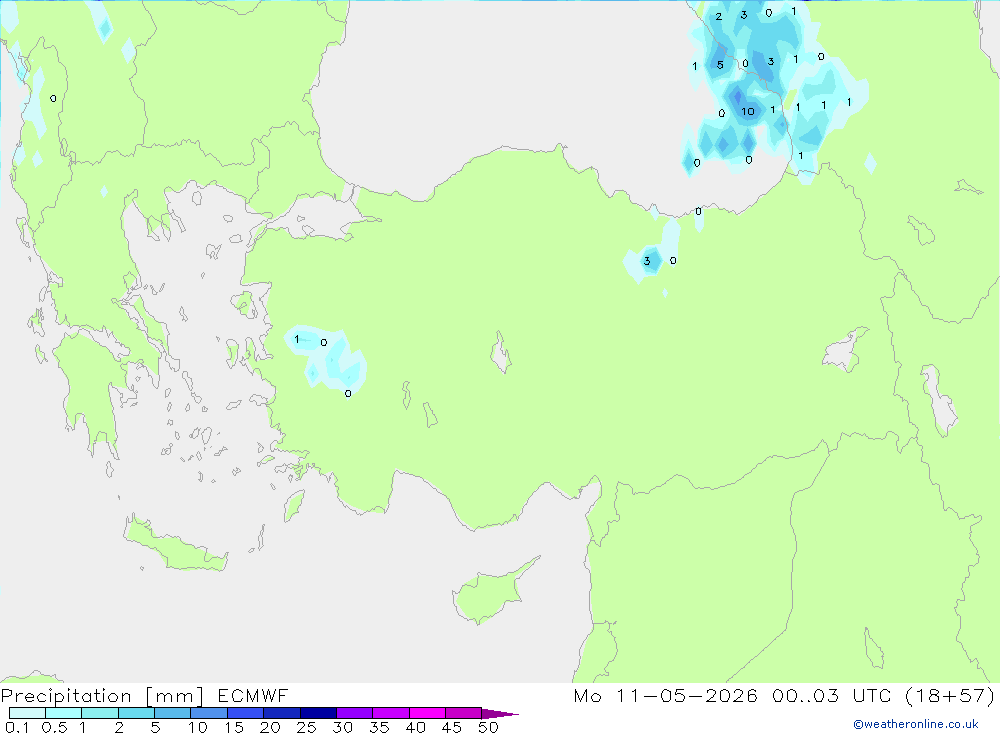The width and height of the screenshot is (1000, 733).
Task: Select the 25–30 mm legend swatch
Action: pos(318,713)
